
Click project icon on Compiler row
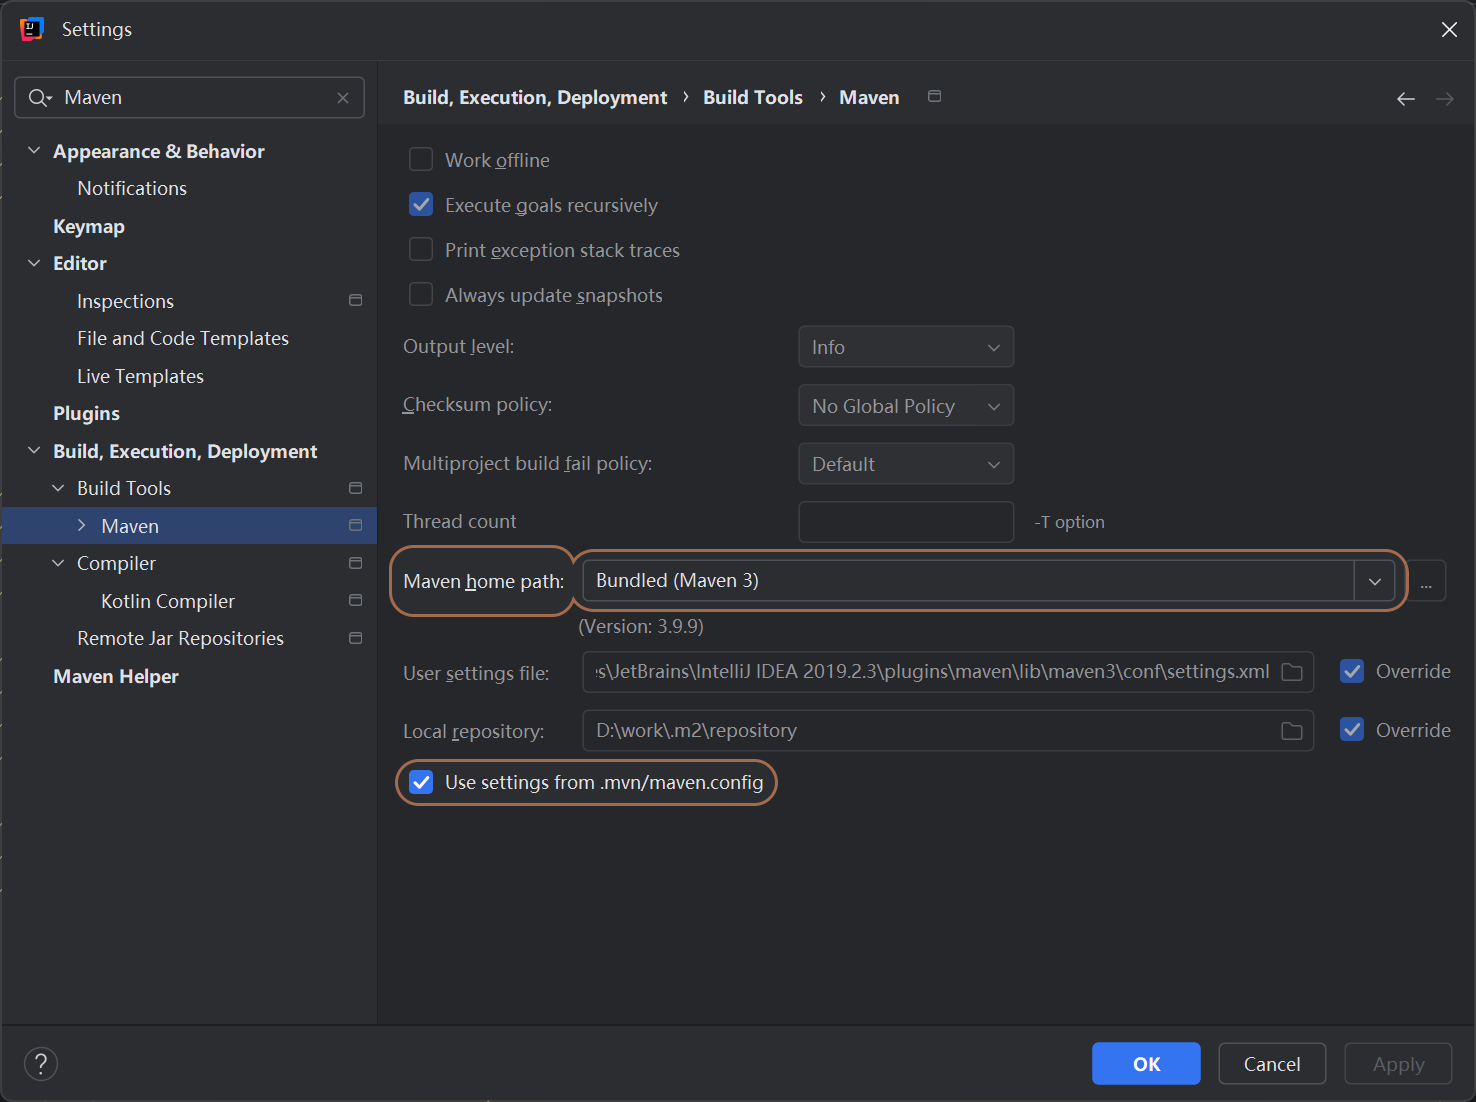(355, 563)
